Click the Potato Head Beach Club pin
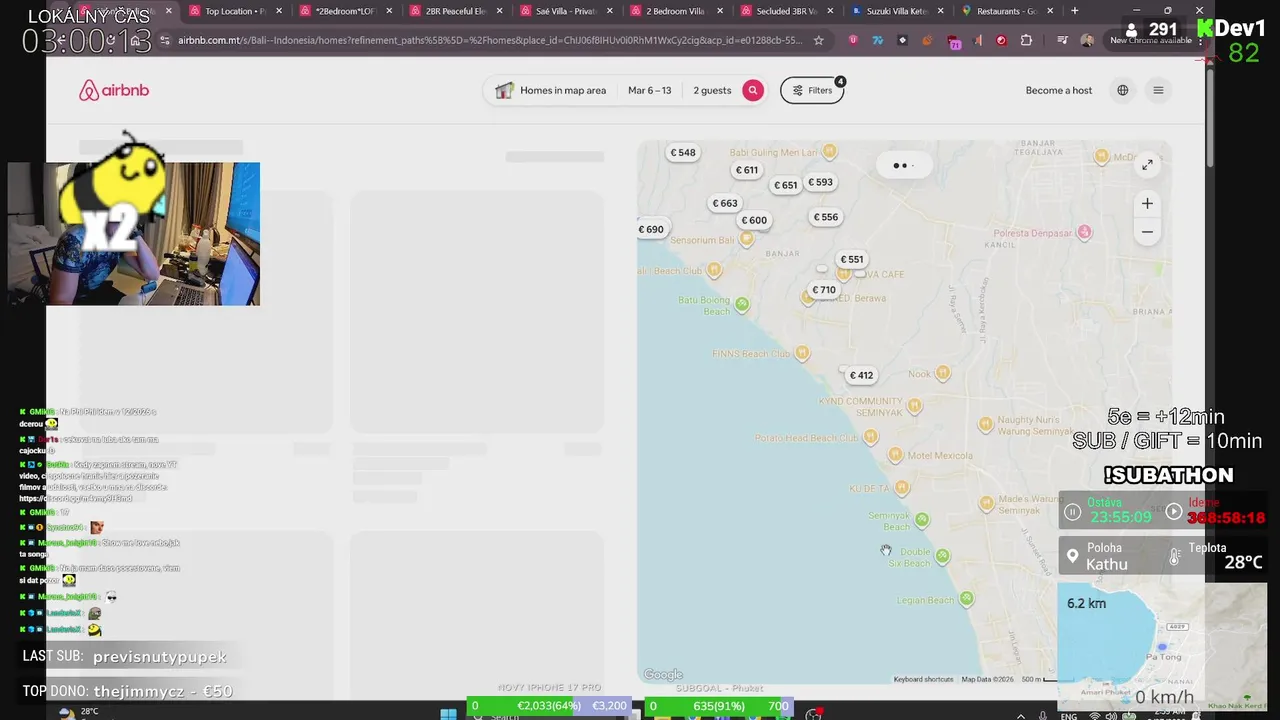This screenshot has width=1280, height=720. (870, 436)
